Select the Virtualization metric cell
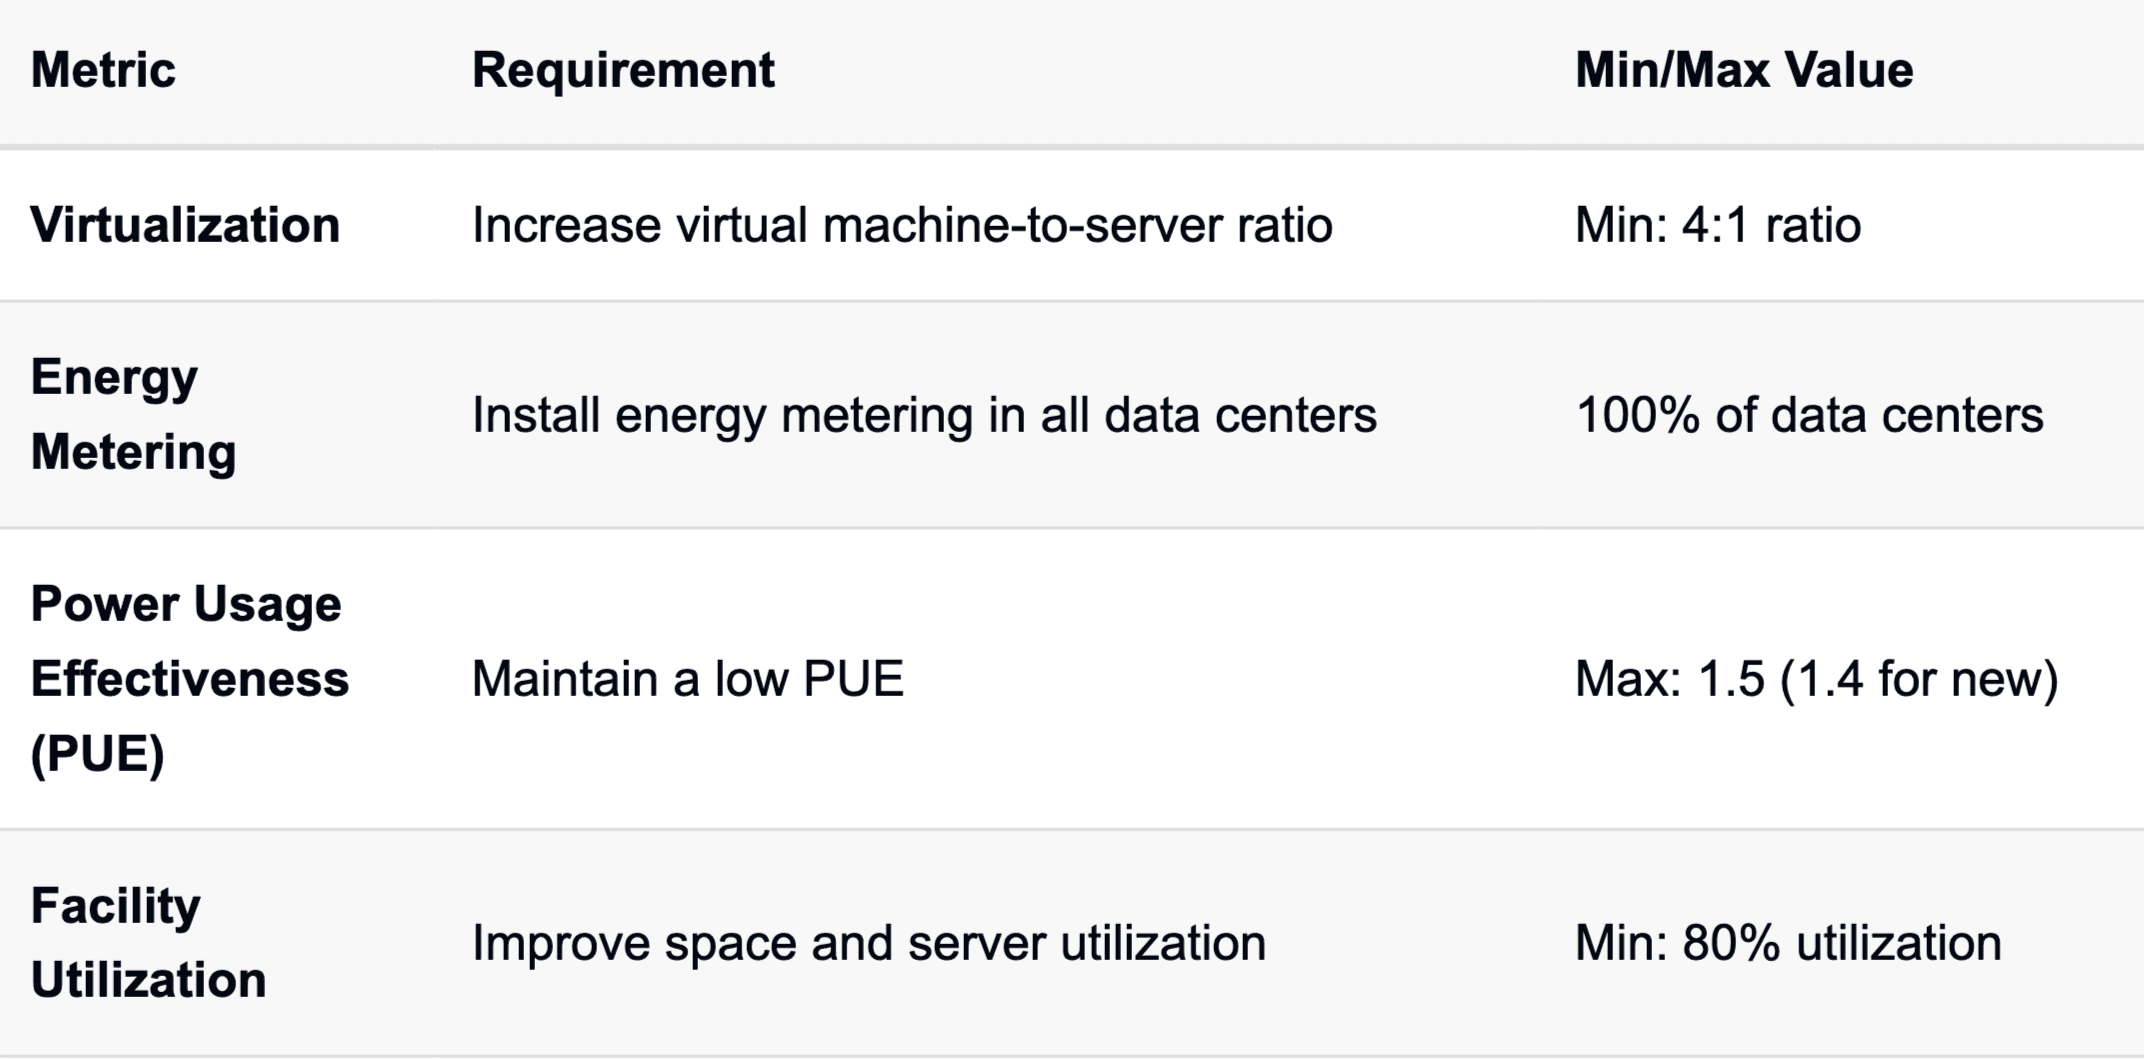The height and width of the screenshot is (1060, 2144). click(185, 225)
